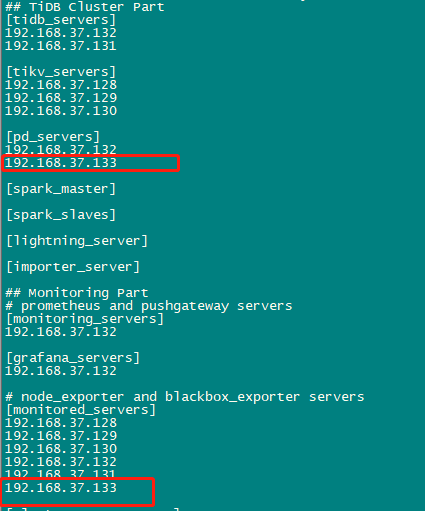Click the [tidb_servers] section header

tap(61, 20)
